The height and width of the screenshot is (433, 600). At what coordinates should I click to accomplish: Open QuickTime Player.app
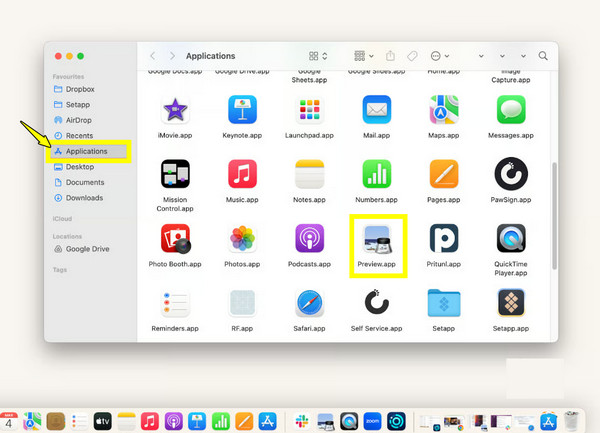511,239
